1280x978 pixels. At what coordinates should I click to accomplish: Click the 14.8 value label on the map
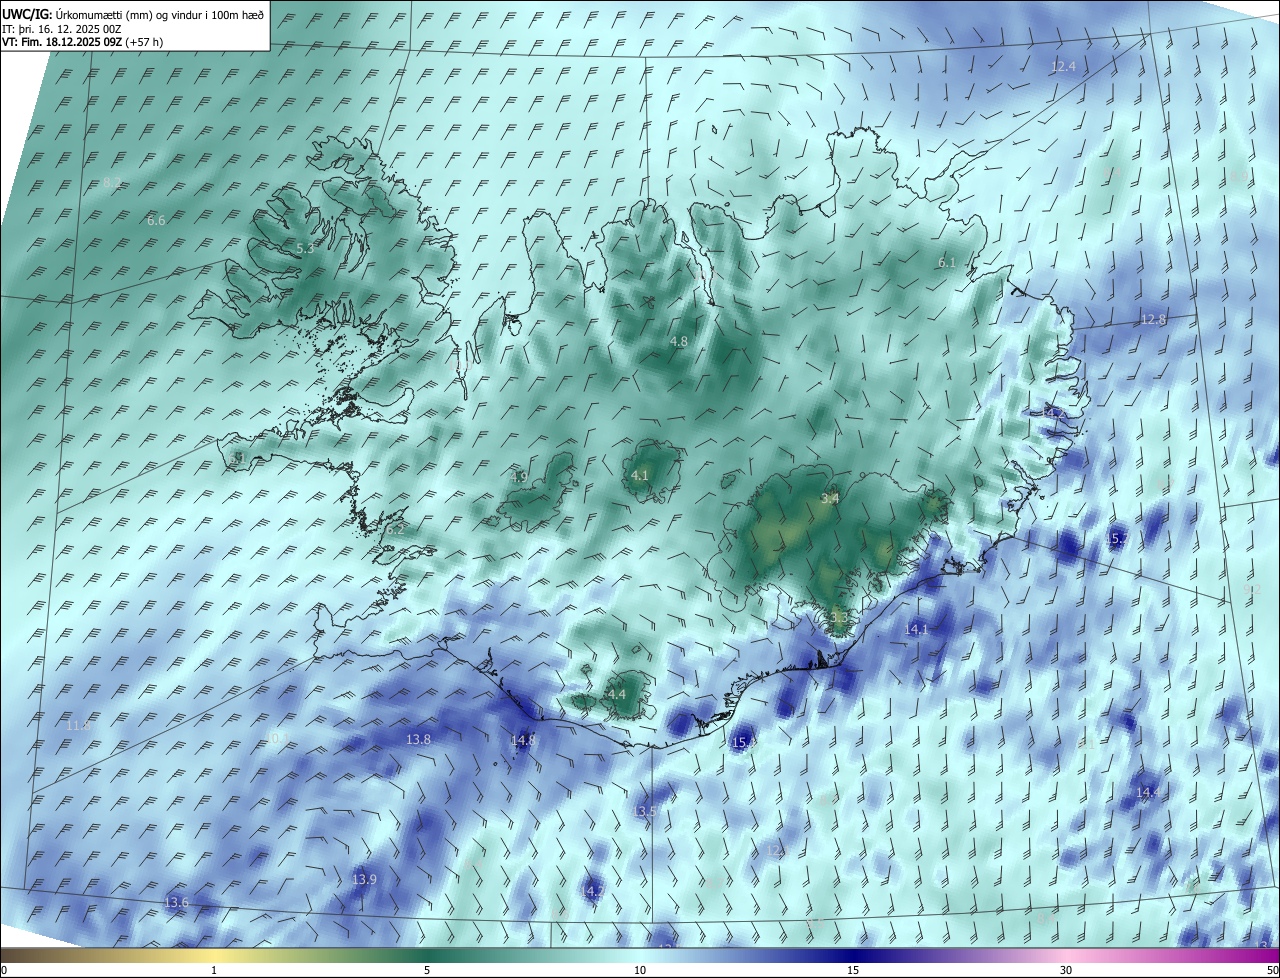click(x=522, y=740)
